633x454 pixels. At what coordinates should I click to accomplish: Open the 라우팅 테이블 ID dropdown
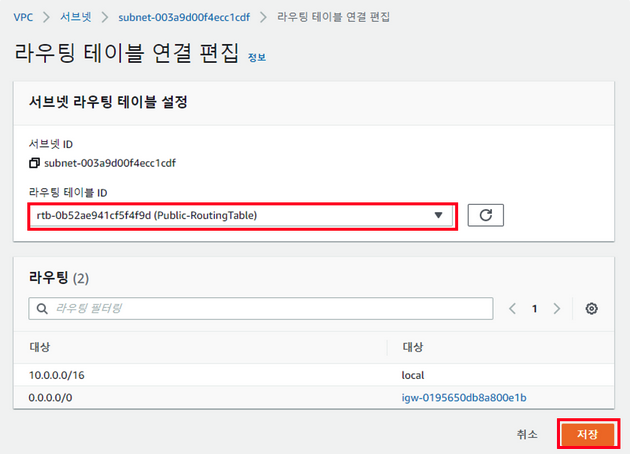(240, 215)
